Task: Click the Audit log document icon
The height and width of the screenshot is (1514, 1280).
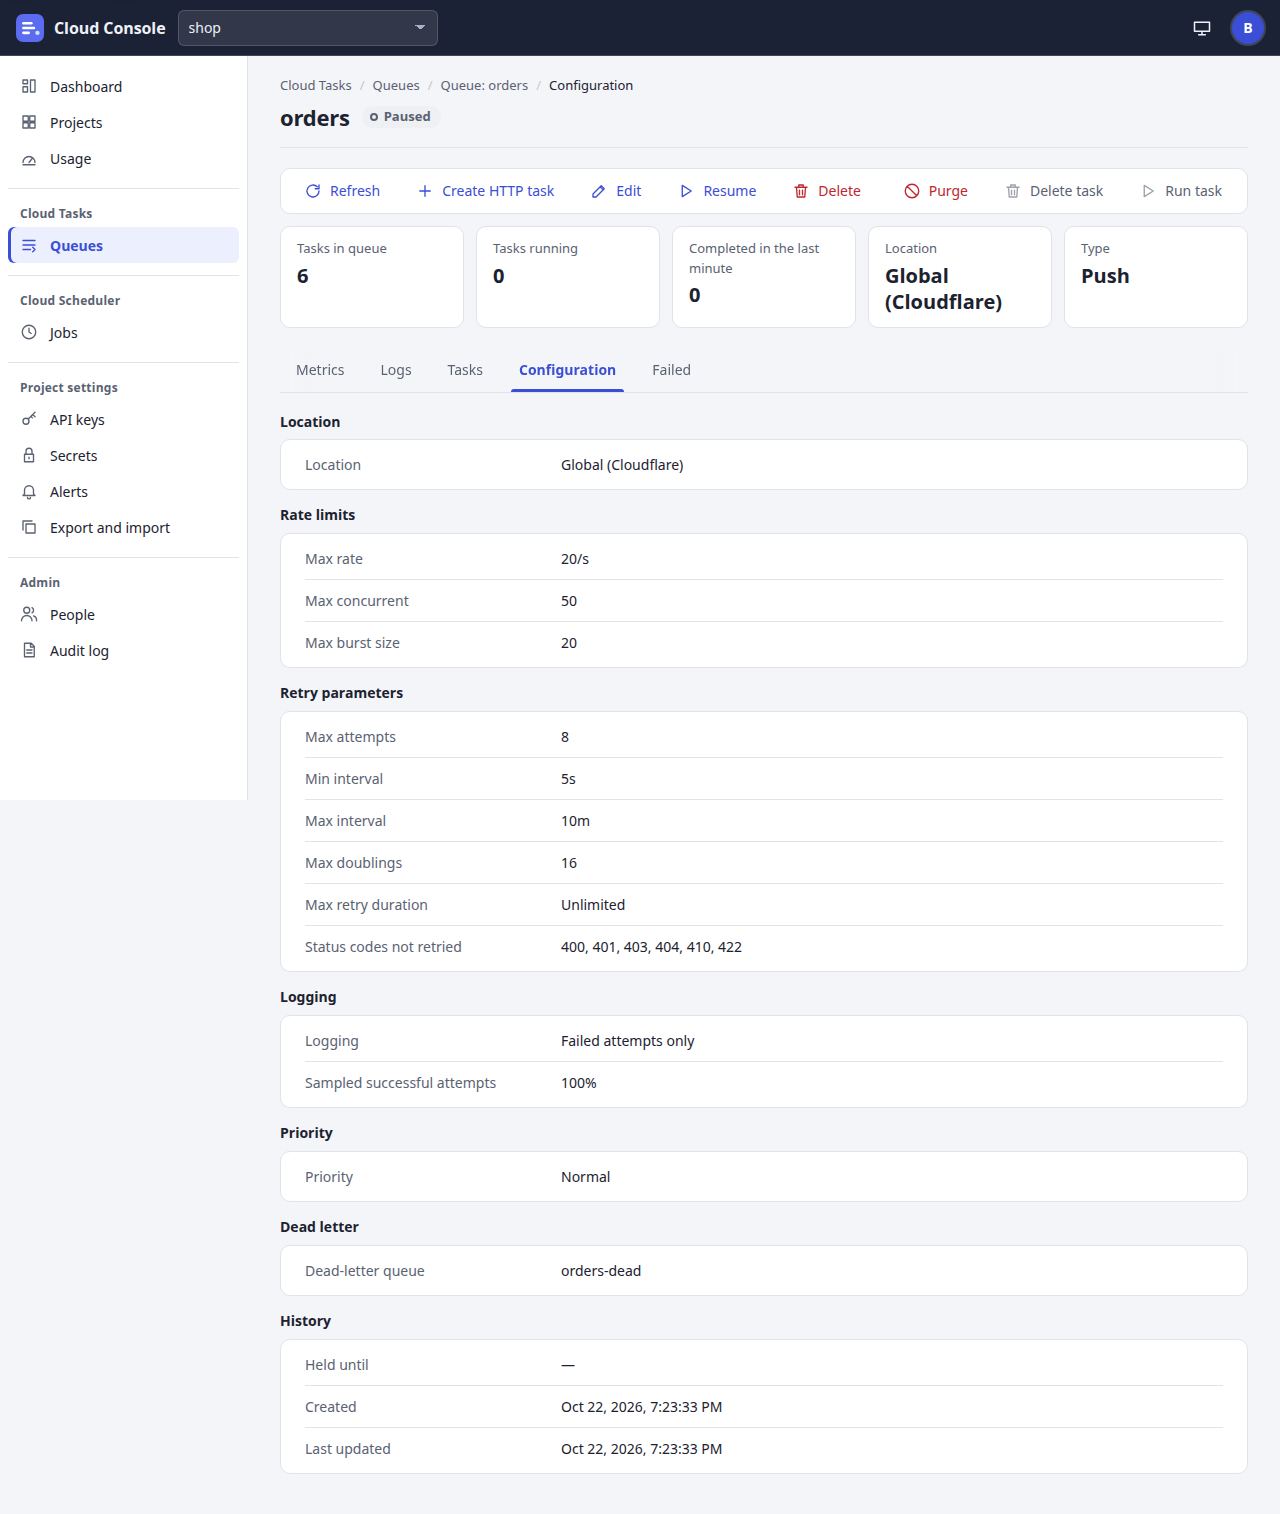Action: tap(29, 651)
